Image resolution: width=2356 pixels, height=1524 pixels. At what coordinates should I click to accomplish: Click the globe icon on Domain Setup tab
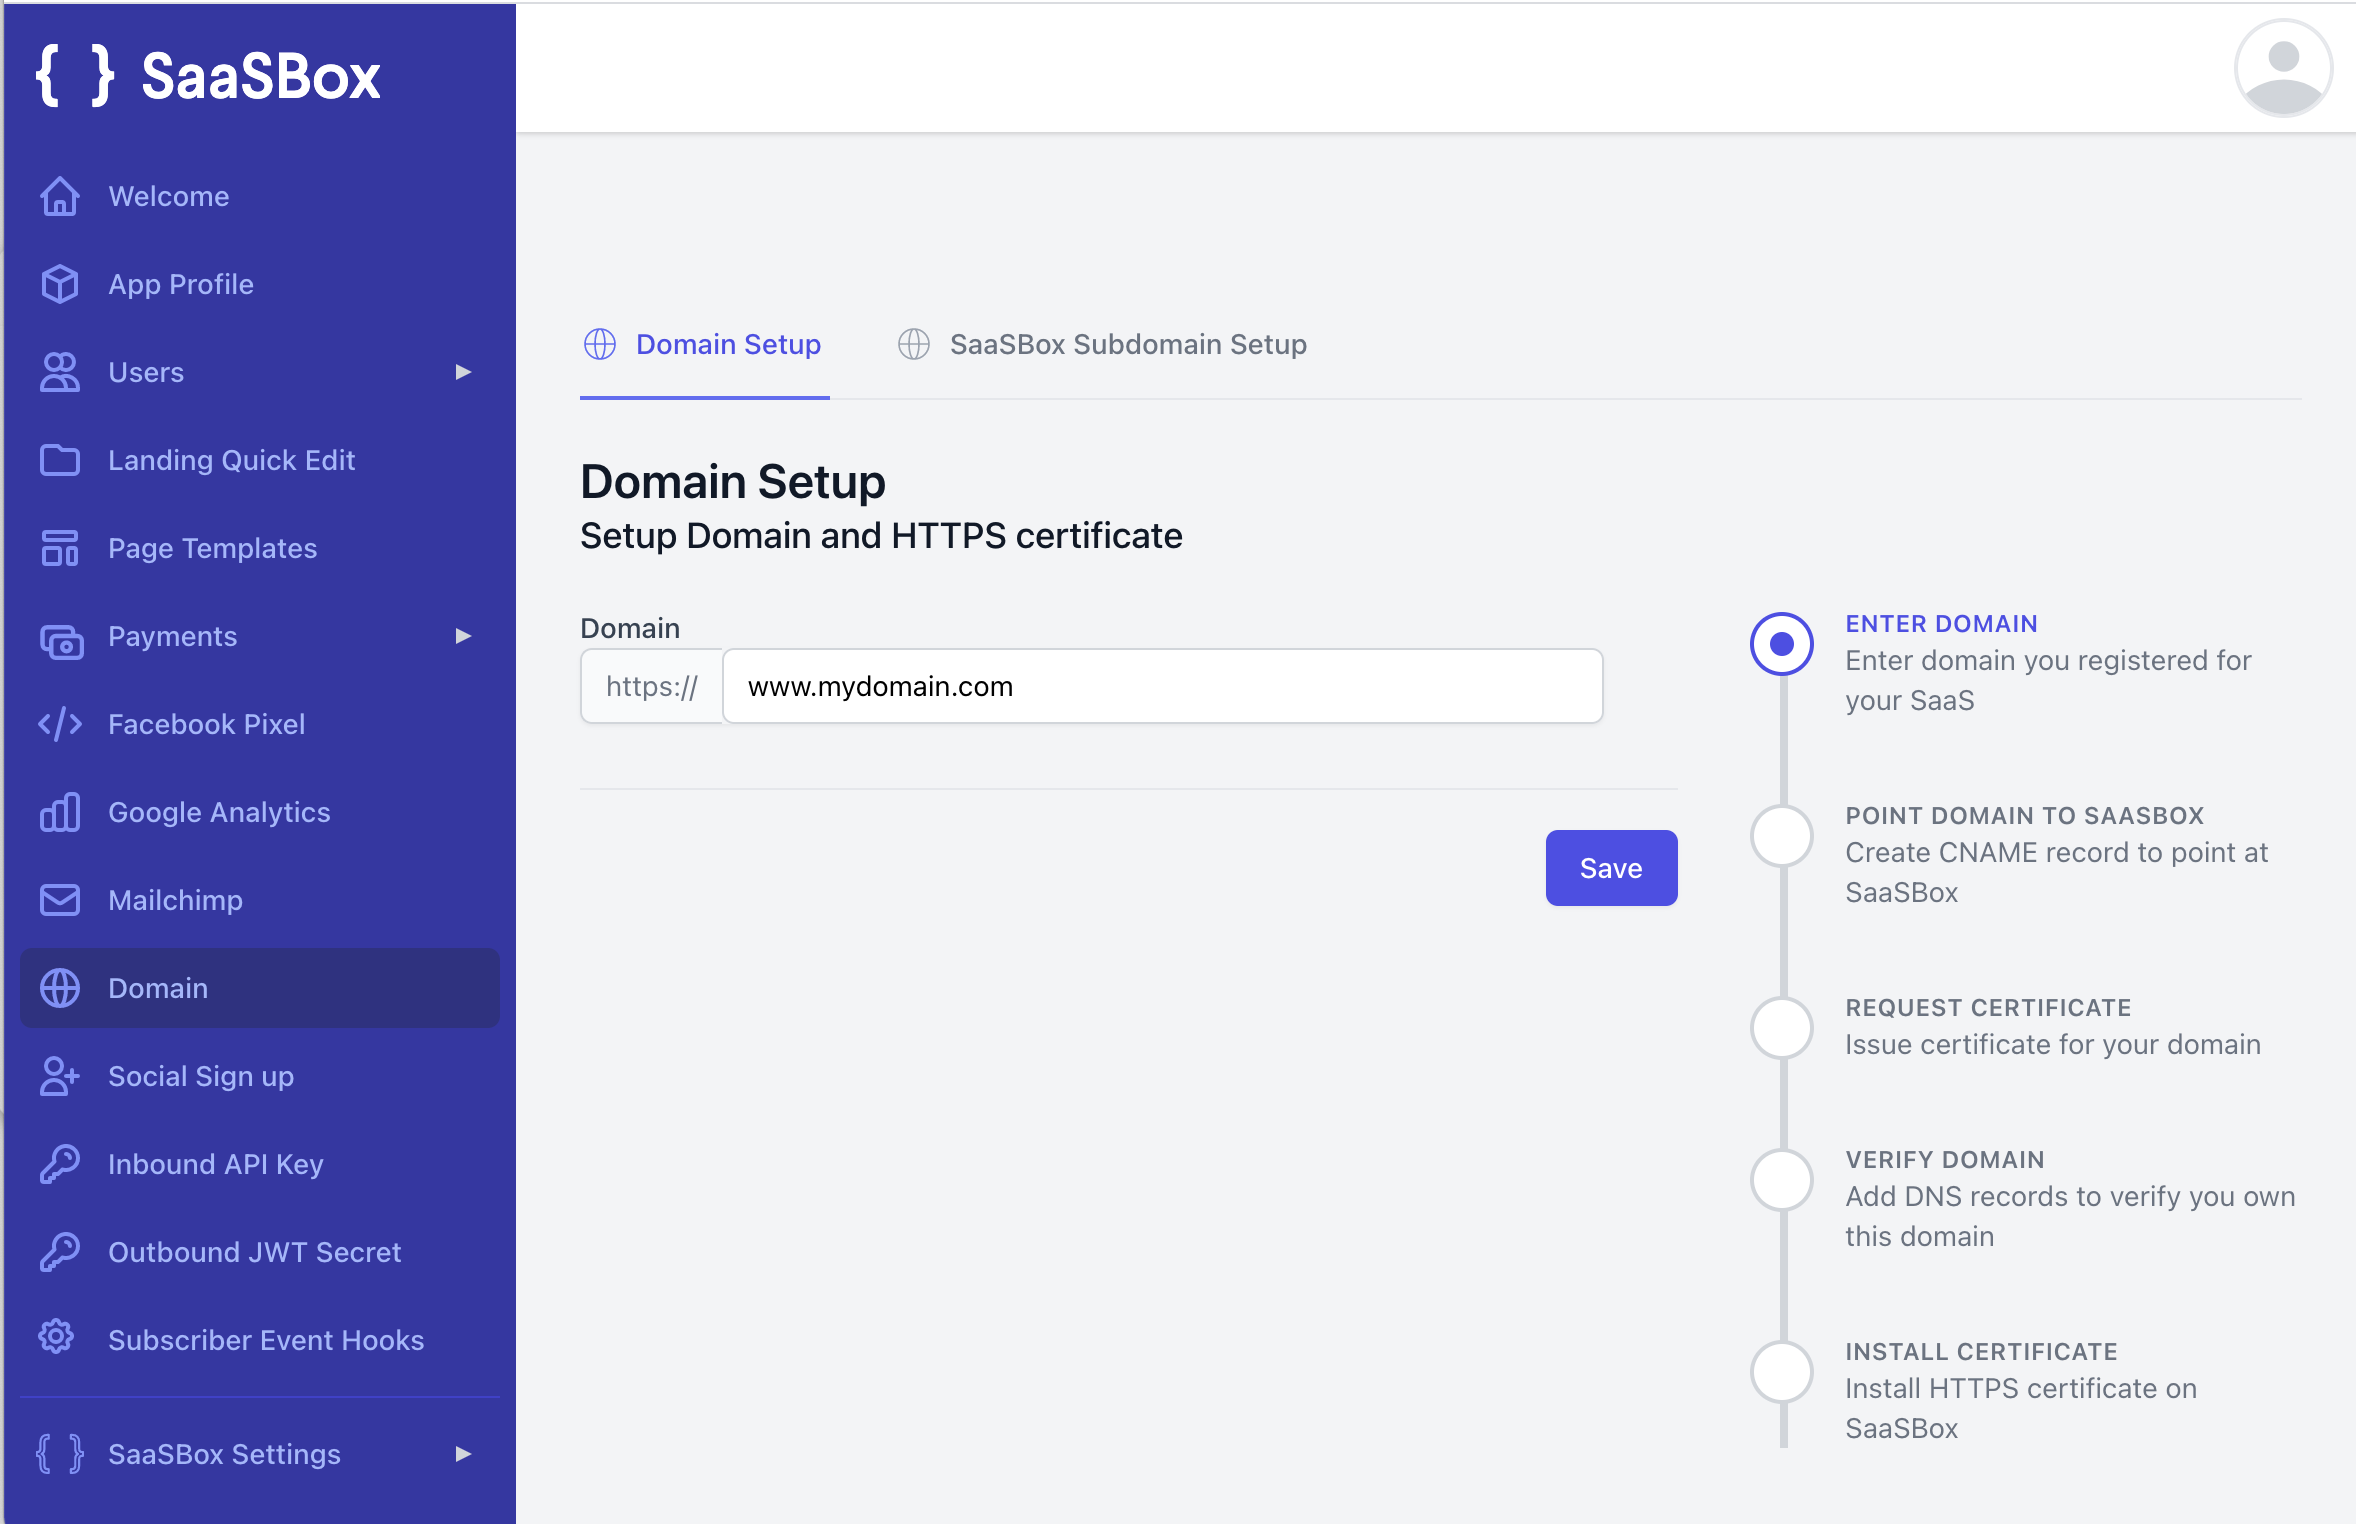[x=600, y=344]
